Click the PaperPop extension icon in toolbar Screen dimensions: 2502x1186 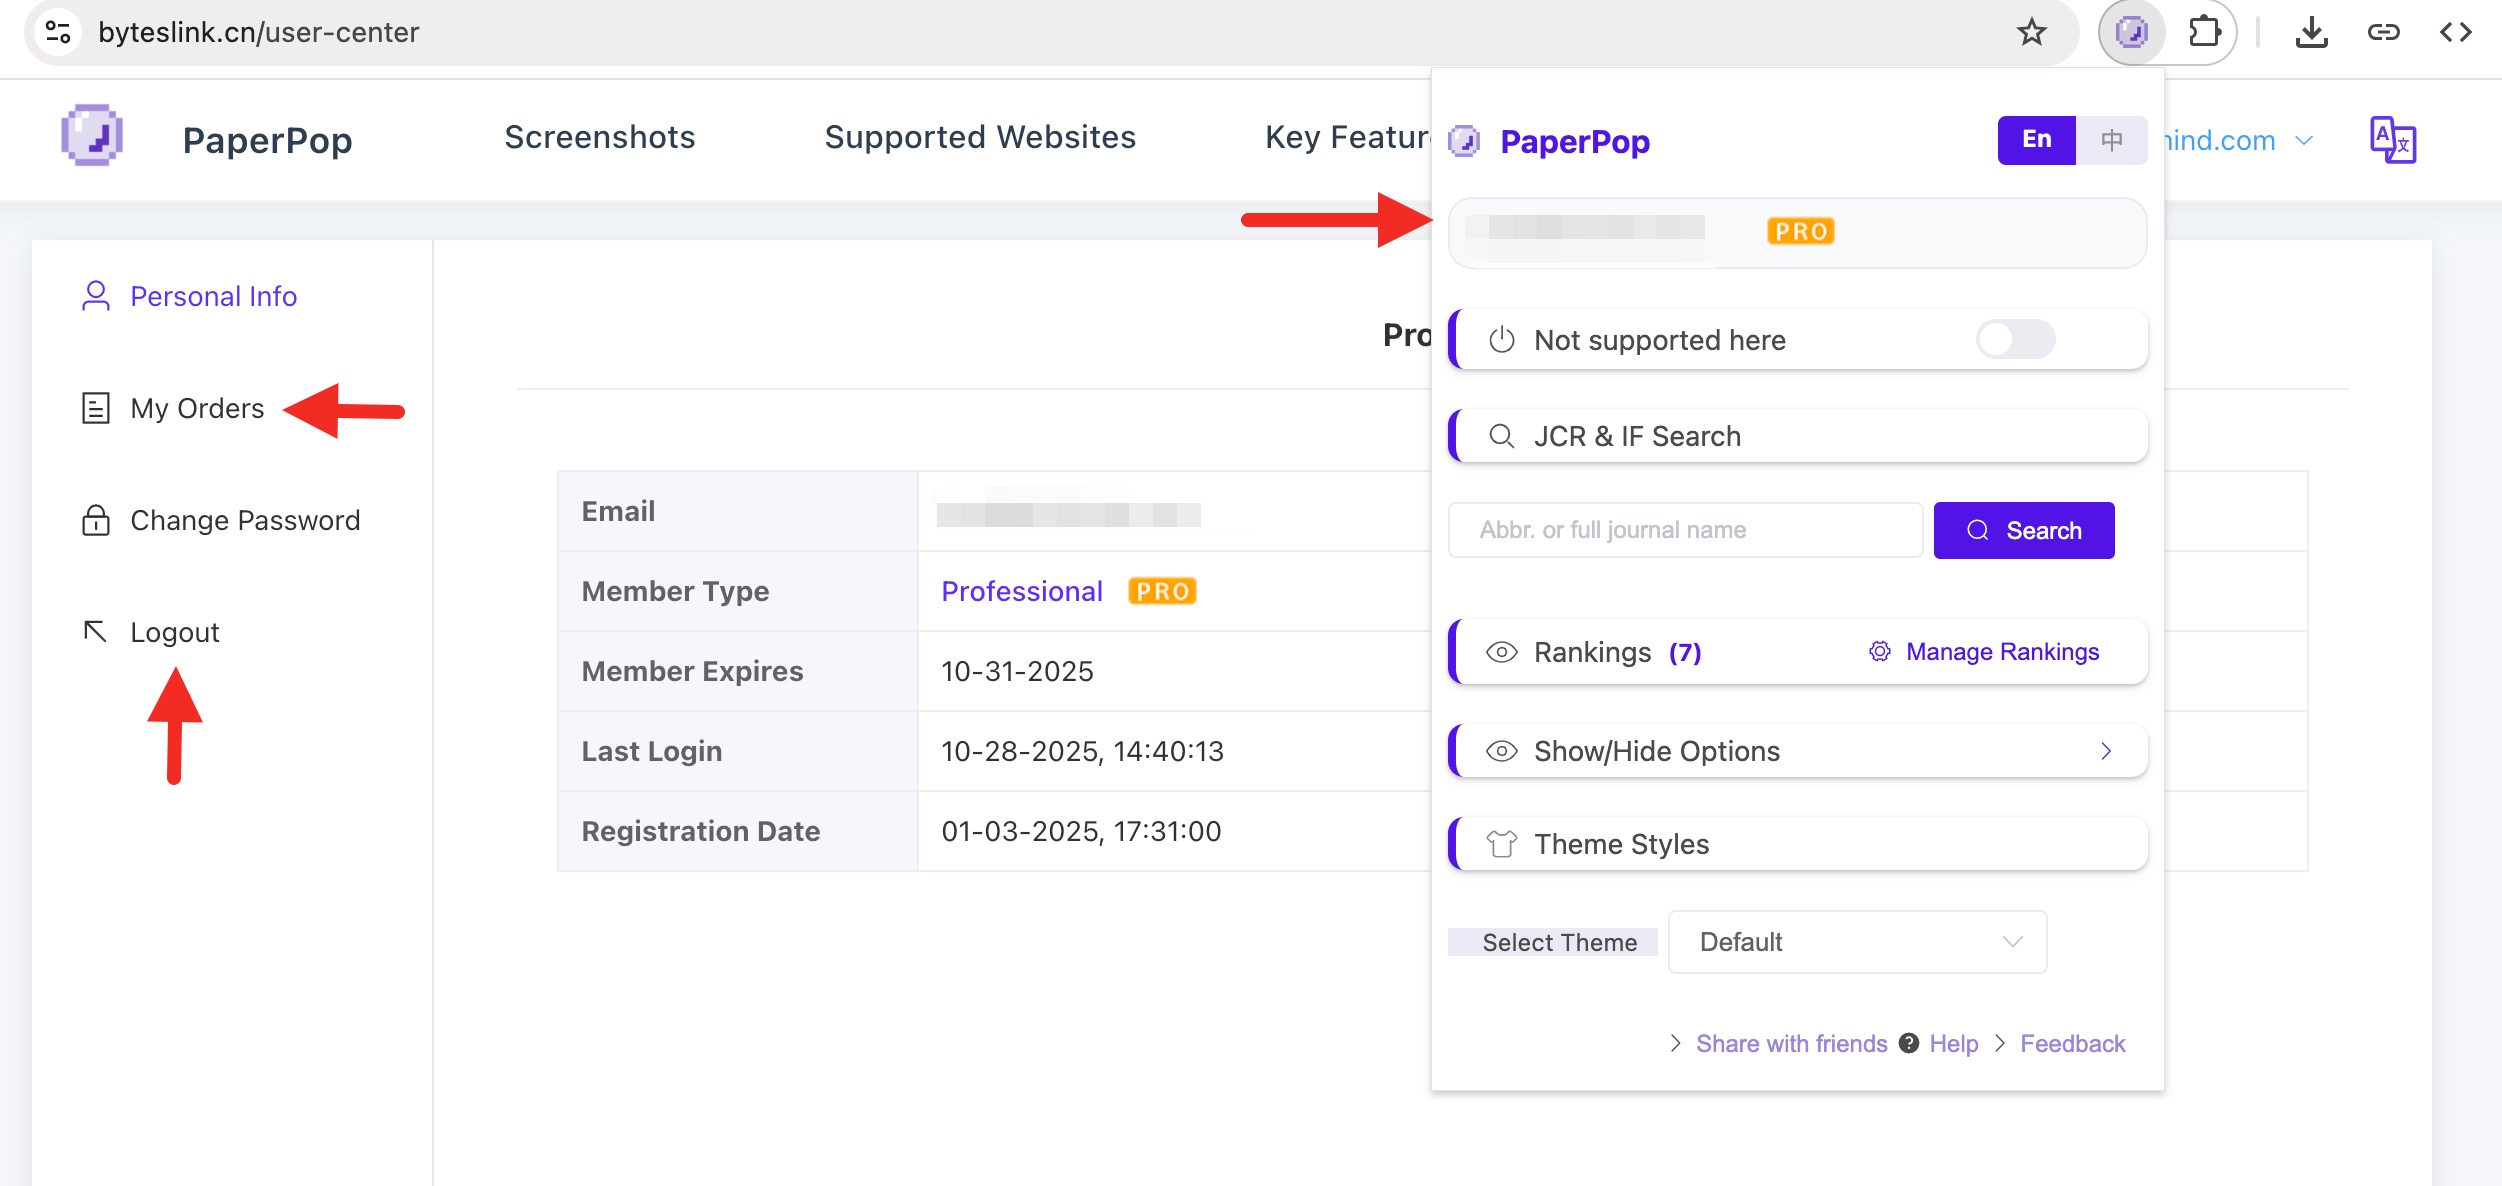click(2131, 32)
